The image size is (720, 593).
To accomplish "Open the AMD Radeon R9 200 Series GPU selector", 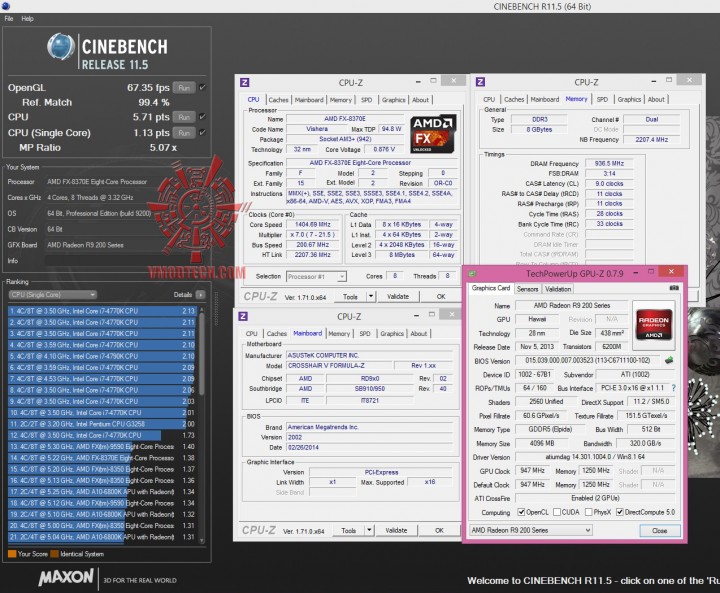I will [531, 530].
